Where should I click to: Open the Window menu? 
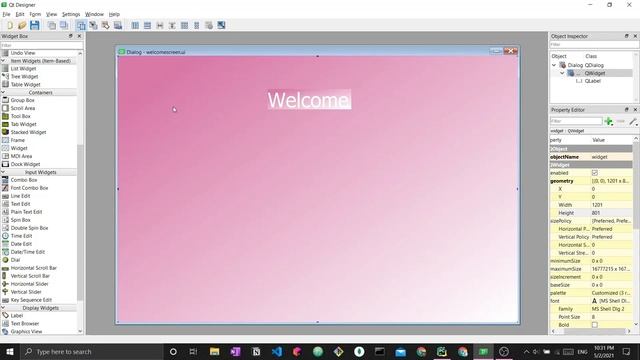94,14
